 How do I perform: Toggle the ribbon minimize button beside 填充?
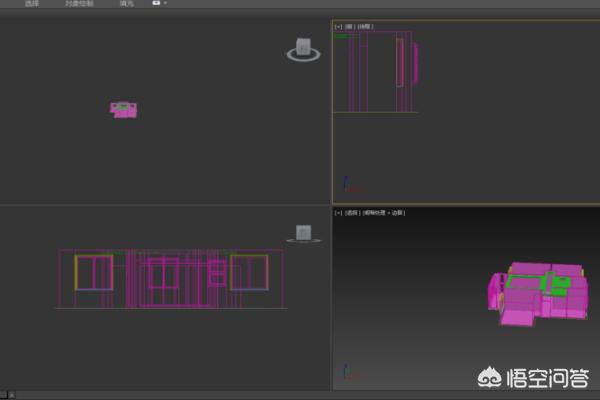(155, 4)
